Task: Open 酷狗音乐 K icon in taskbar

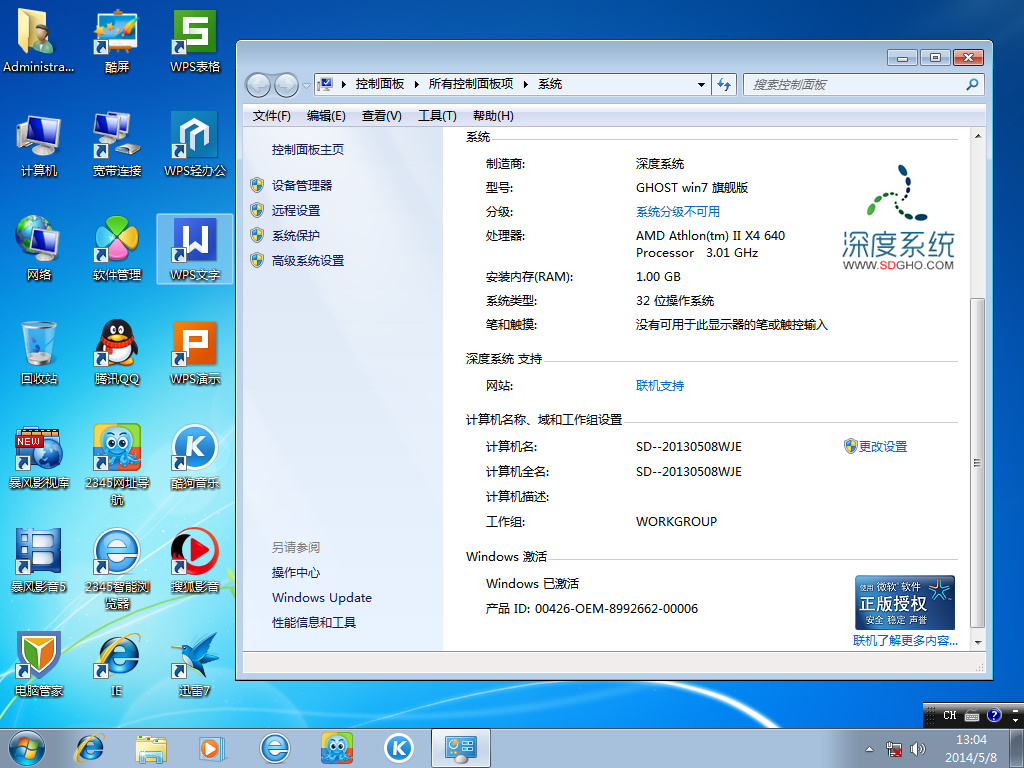Action: pyautogui.click(x=399, y=748)
